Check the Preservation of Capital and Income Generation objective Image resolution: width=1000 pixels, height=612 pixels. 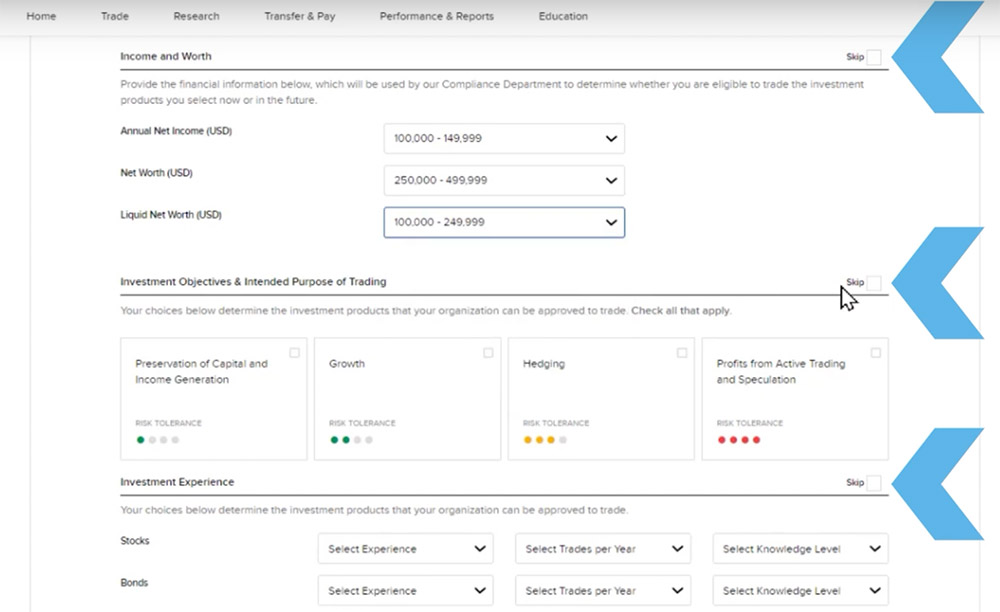(294, 352)
